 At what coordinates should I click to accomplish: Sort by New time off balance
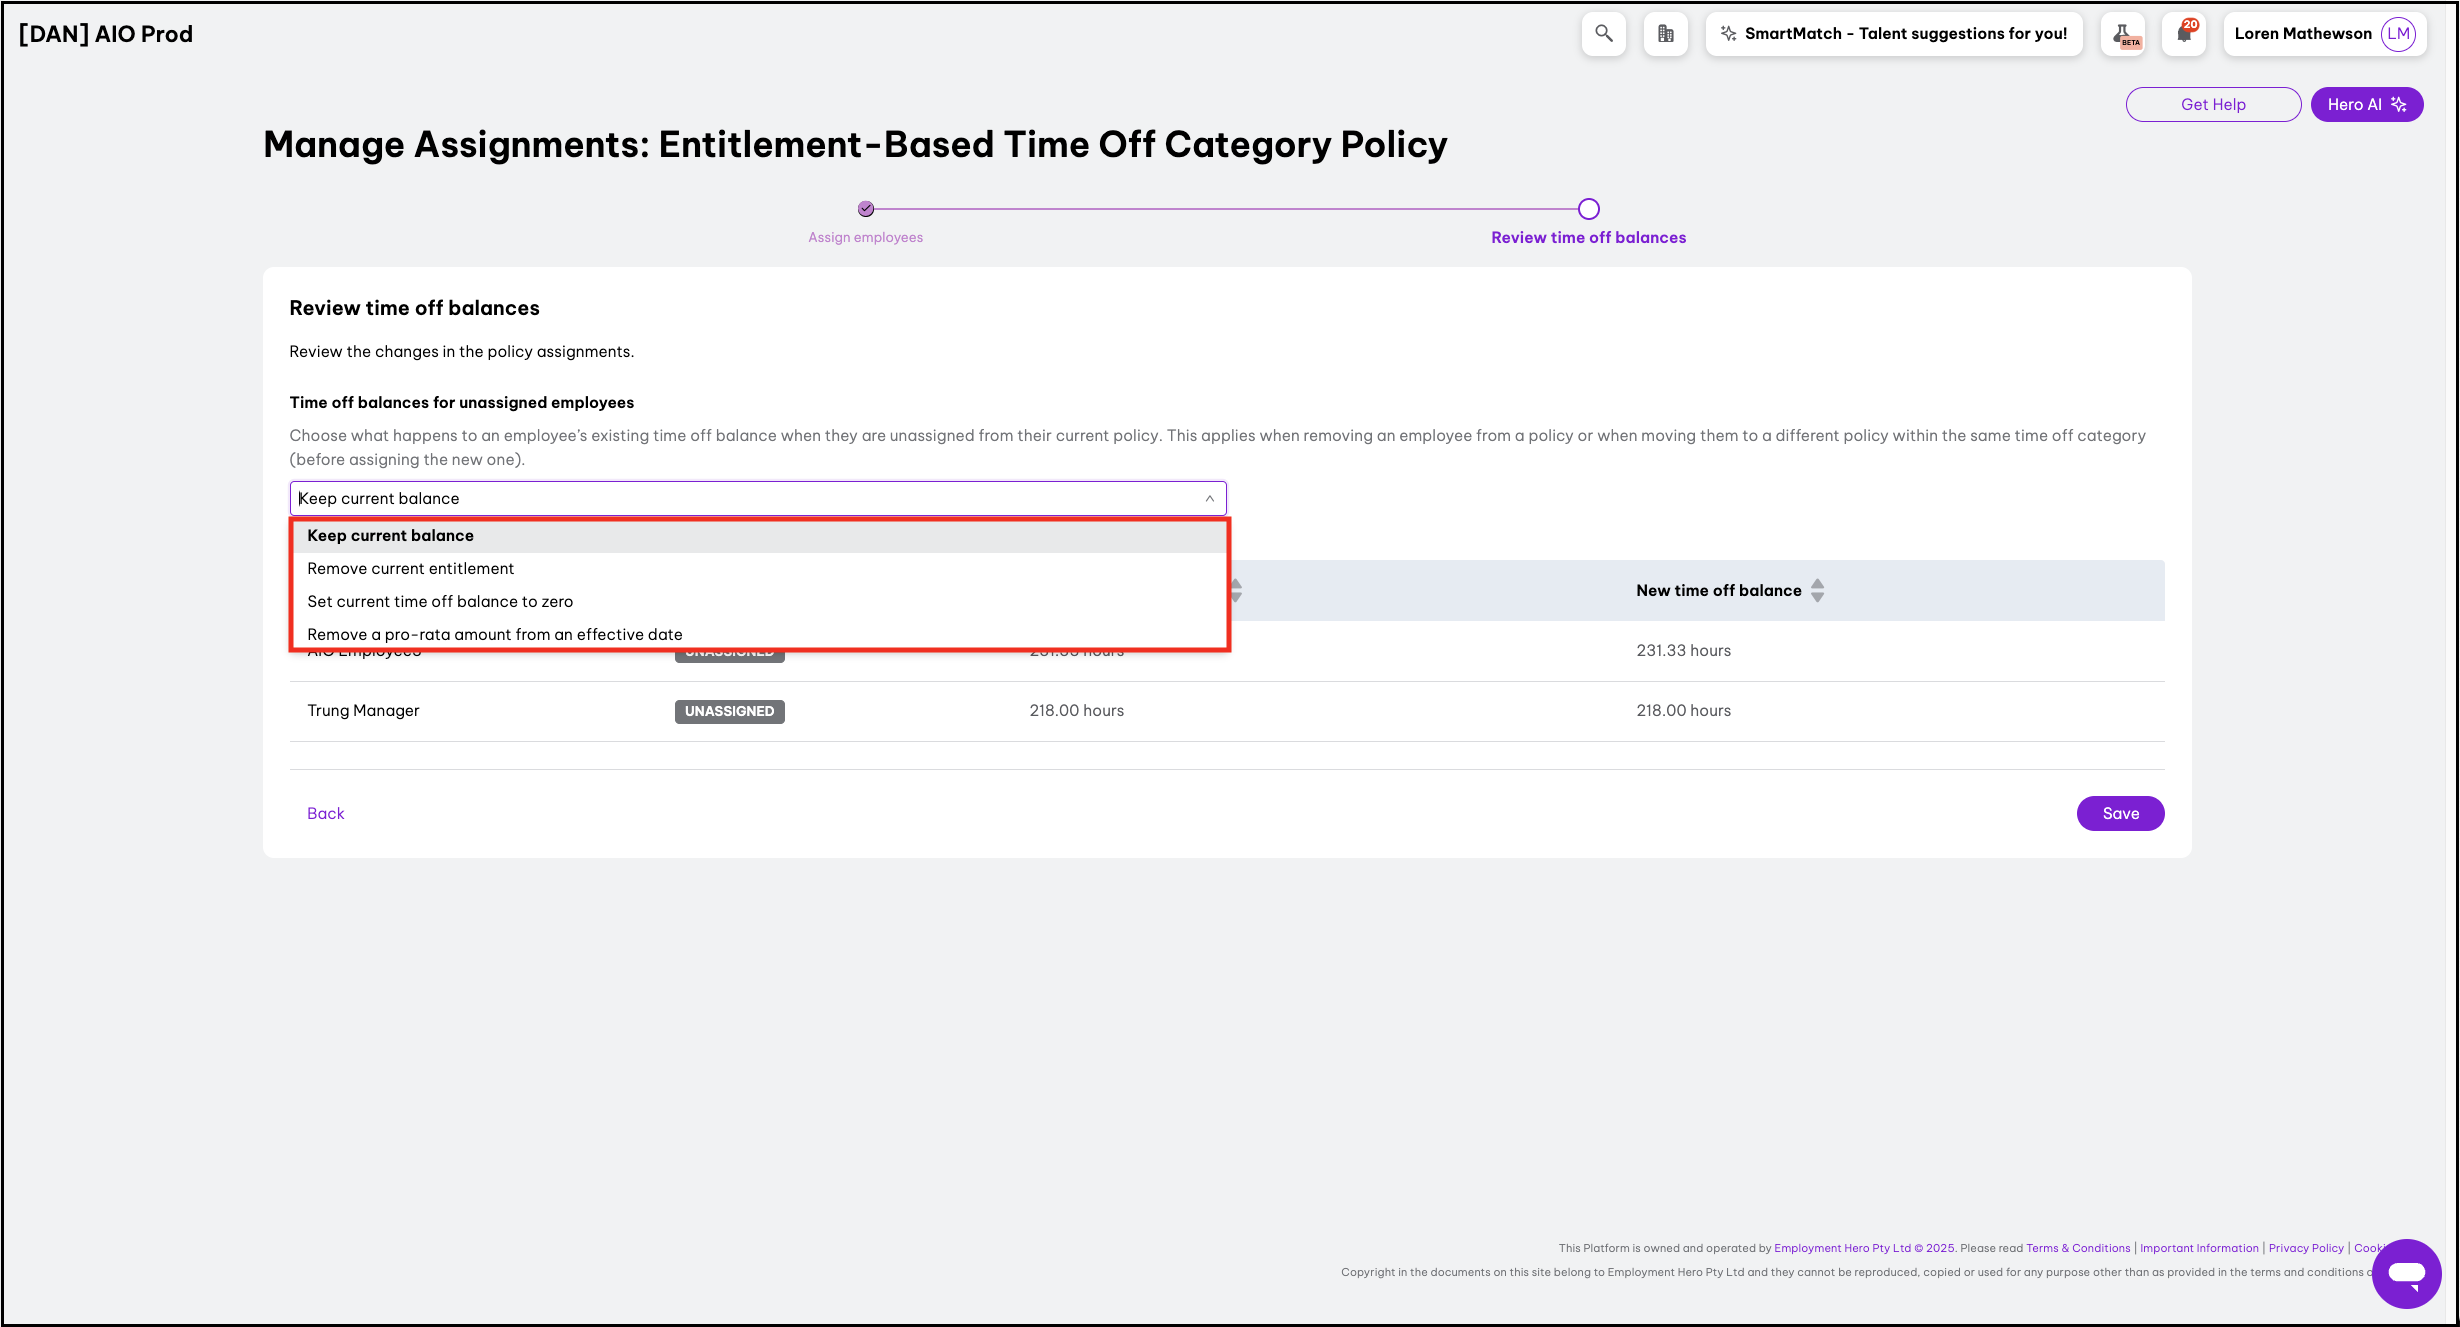pyautogui.click(x=1817, y=590)
